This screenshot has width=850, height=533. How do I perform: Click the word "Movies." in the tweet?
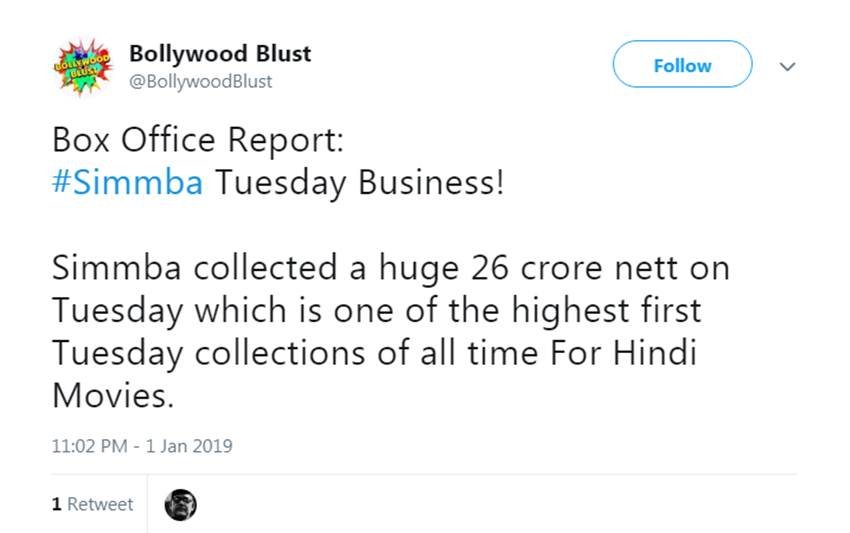[112, 397]
